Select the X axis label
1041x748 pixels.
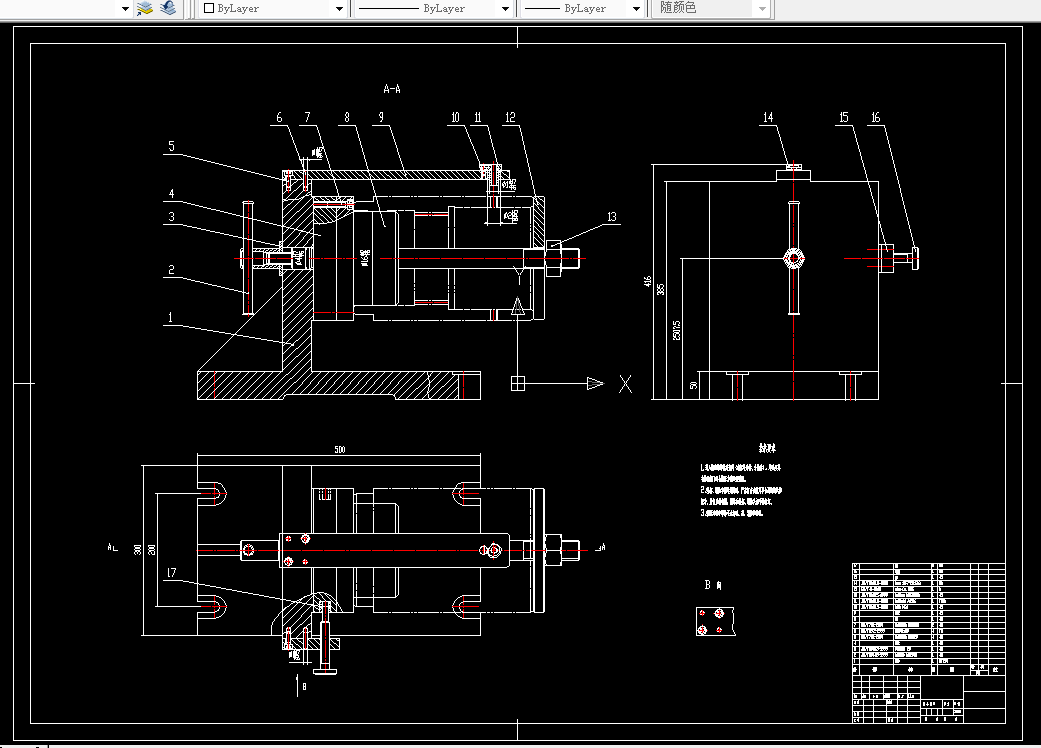pos(625,384)
